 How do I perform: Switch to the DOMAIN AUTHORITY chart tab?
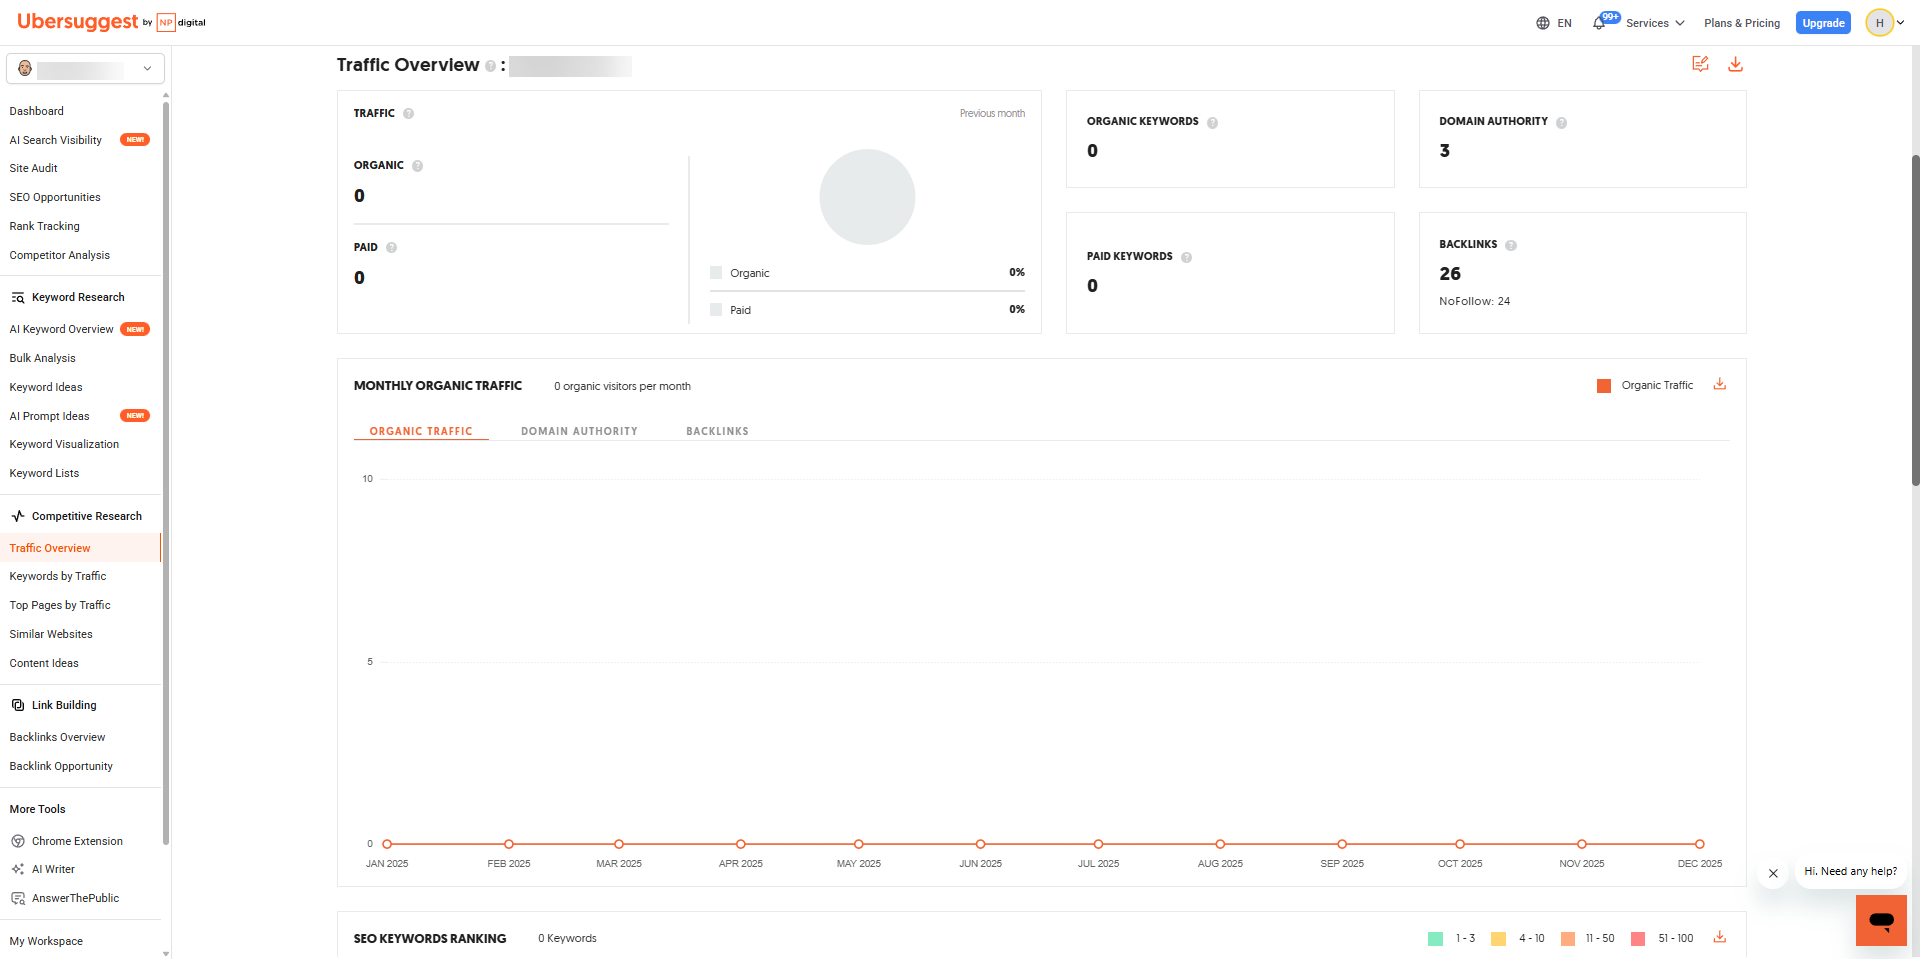point(579,431)
